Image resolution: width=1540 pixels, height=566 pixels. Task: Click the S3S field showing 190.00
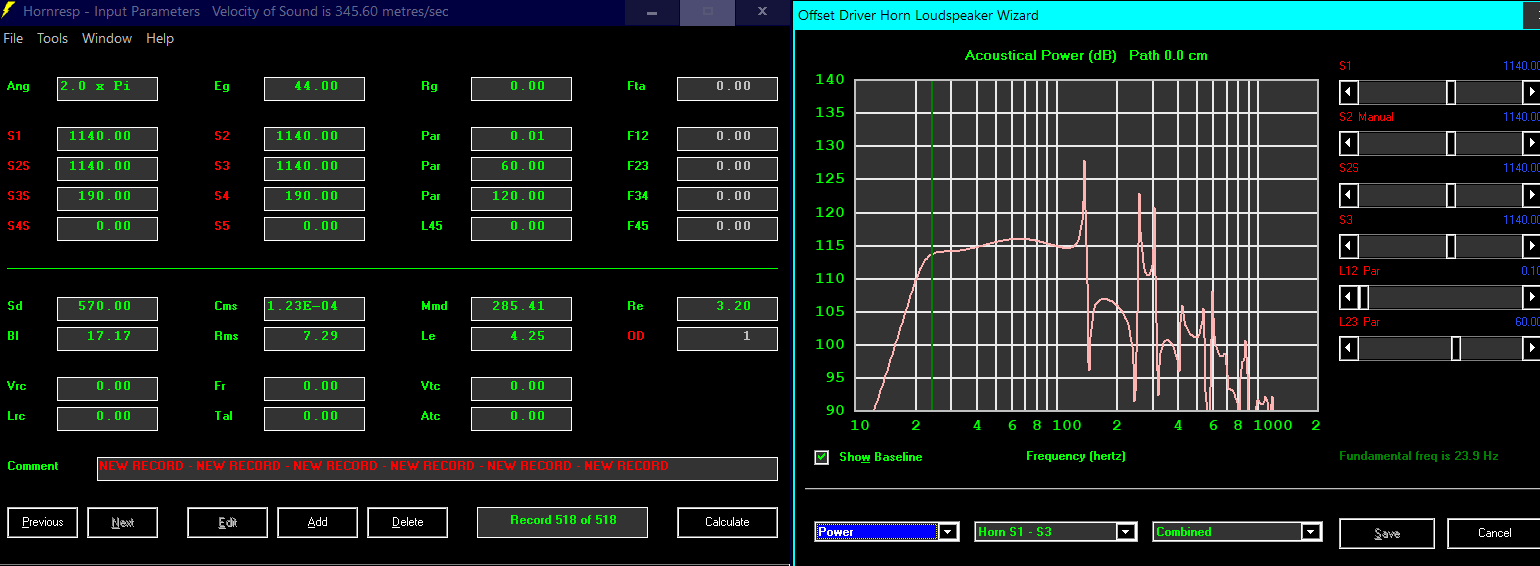pyautogui.click(x=107, y=198)
